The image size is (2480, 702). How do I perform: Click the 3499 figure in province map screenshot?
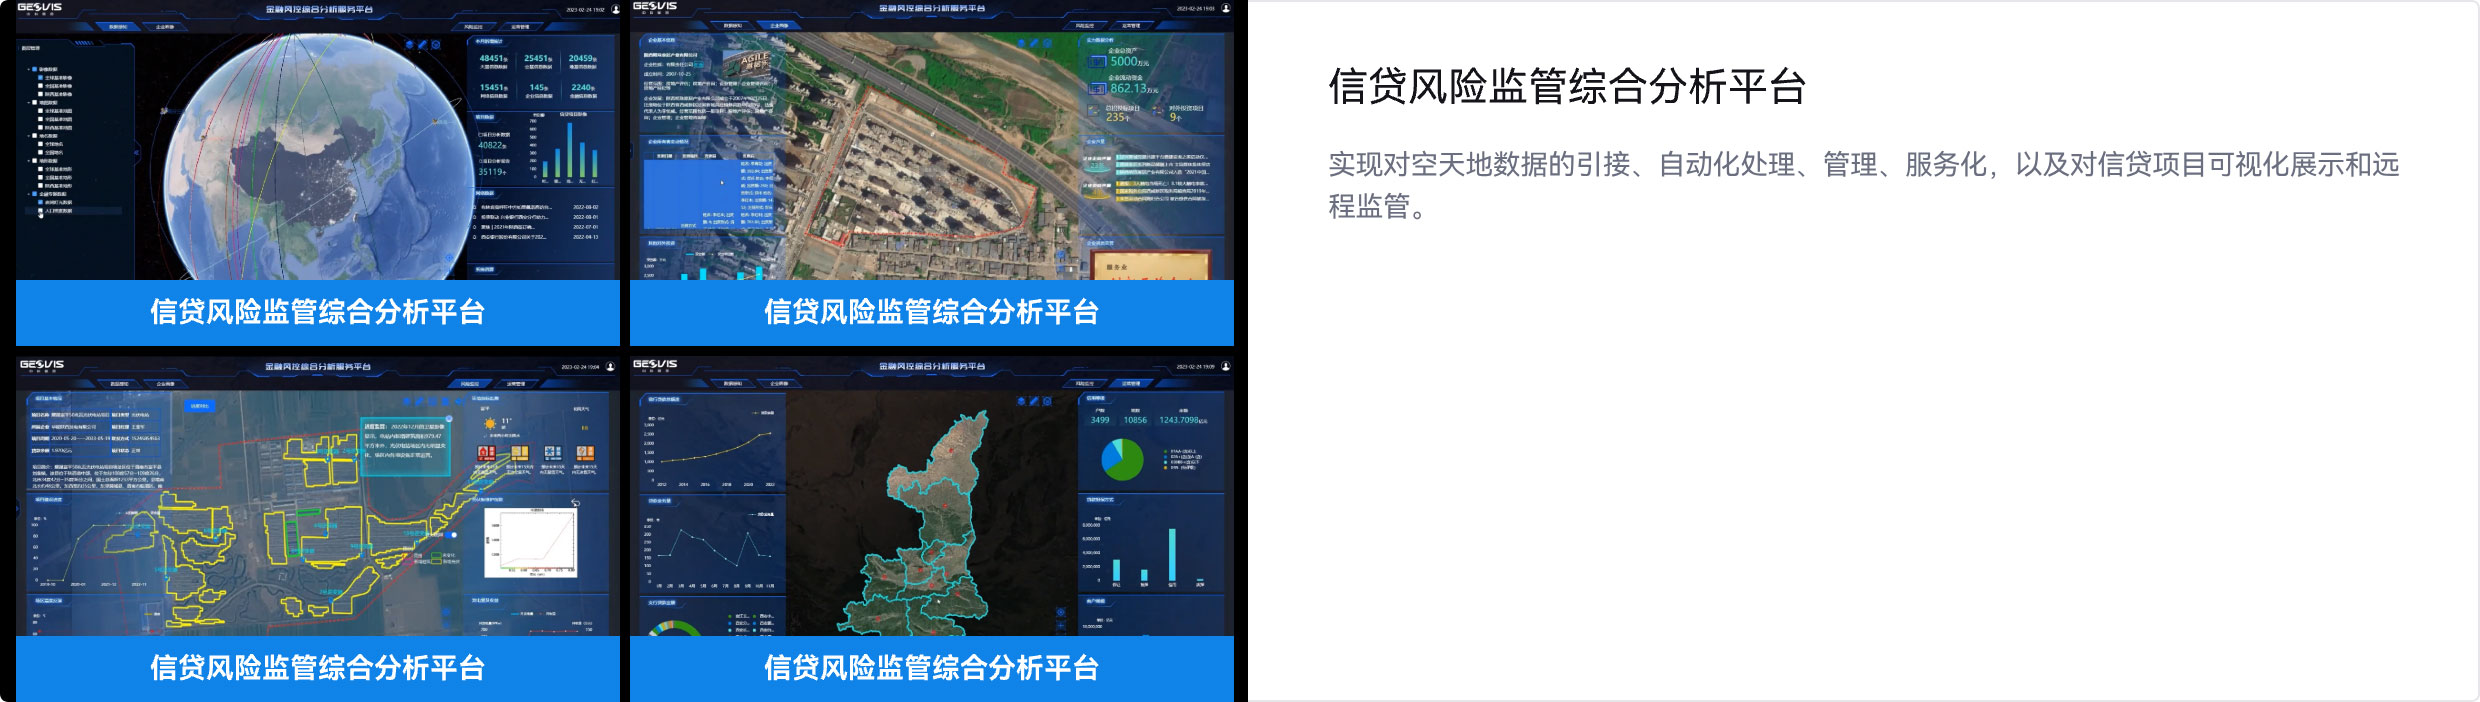coord(1100,421)
